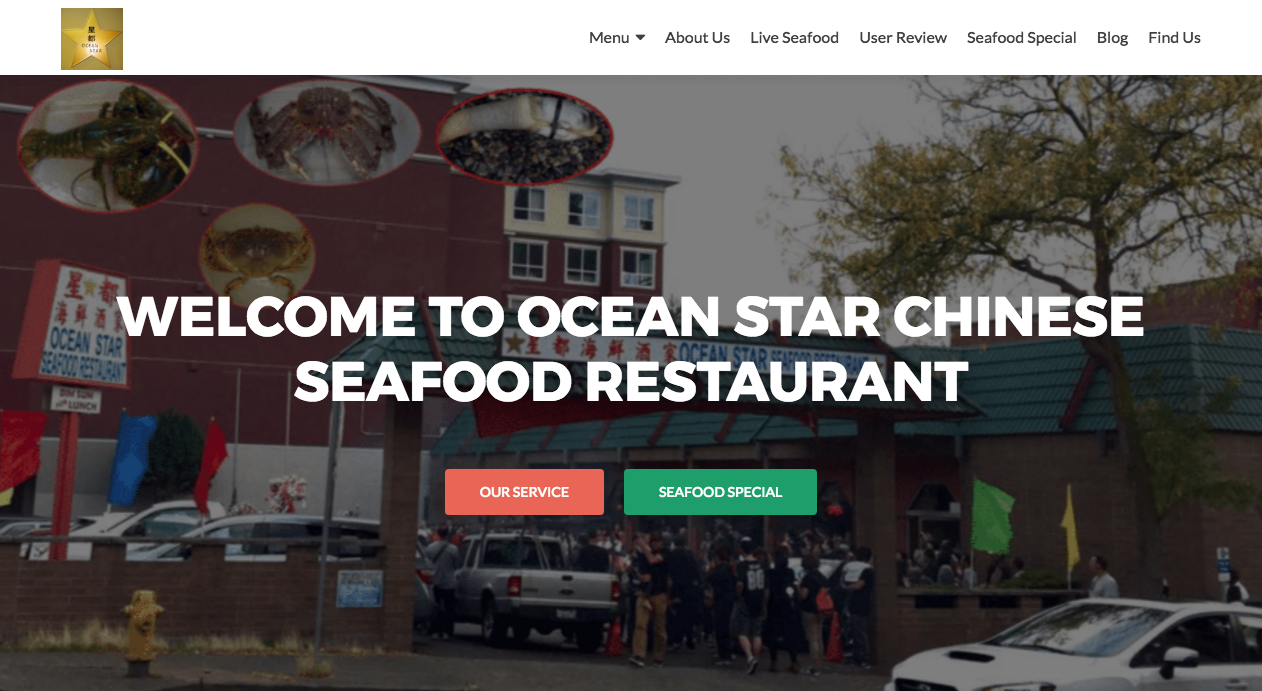The width and height of the screenshot is (1262, 691).
Task: Open the Seafood Special nav link
Action: pos(1021,38)
